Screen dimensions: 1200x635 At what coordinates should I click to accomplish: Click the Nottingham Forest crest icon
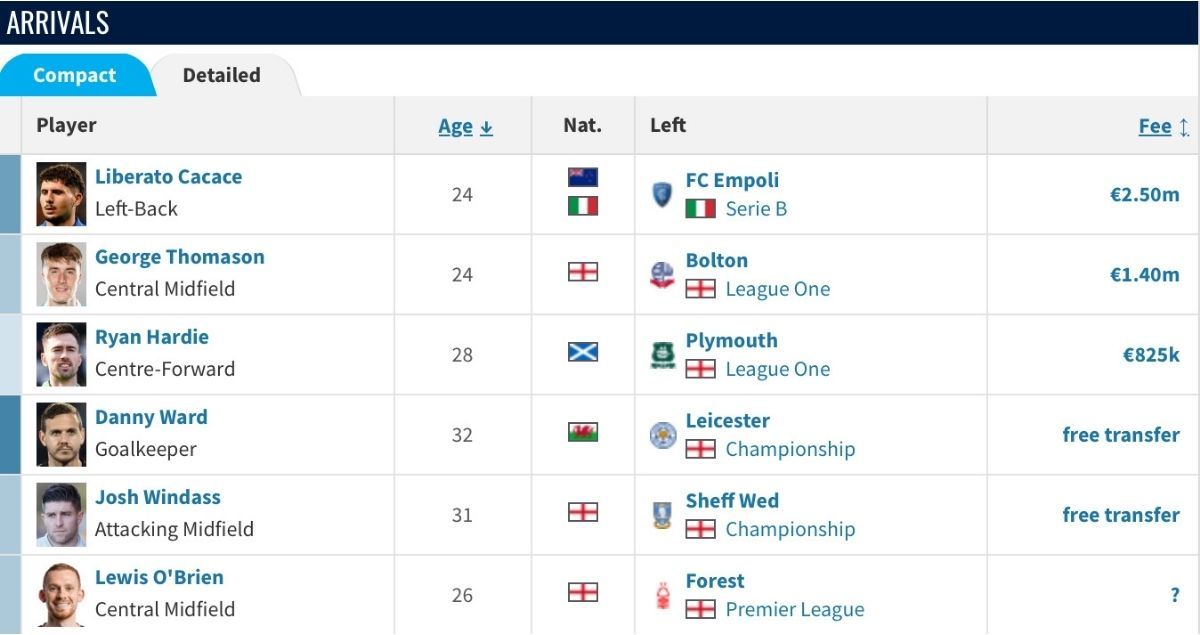(662, 596)
